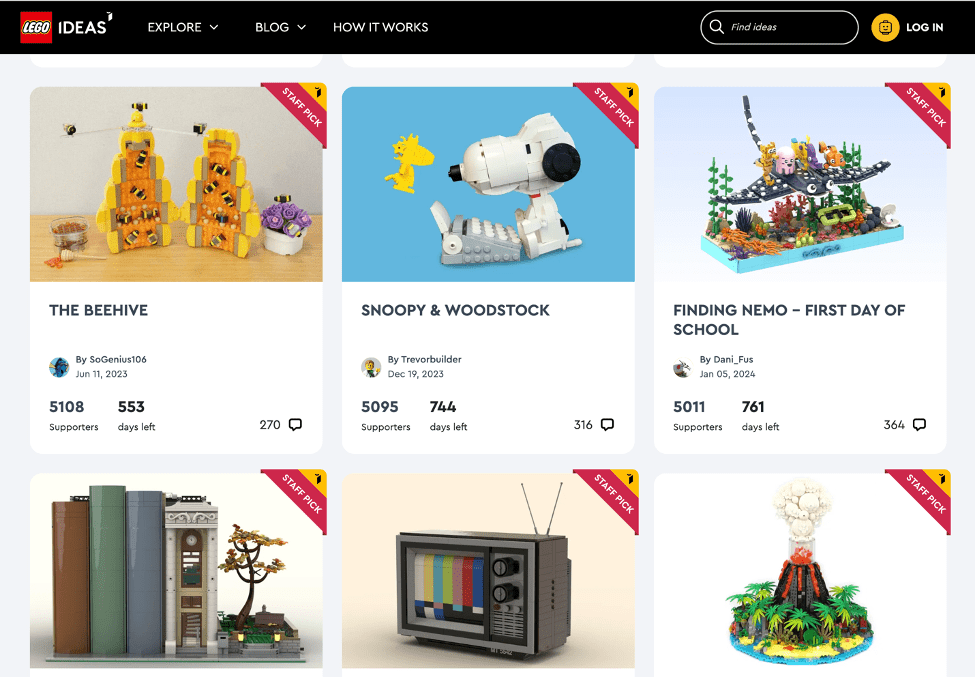Image resolution: width=977 pixels, height=677 pixels.
Task: Click the LEGO Ideas logo
Action: (x=66, y=27)
